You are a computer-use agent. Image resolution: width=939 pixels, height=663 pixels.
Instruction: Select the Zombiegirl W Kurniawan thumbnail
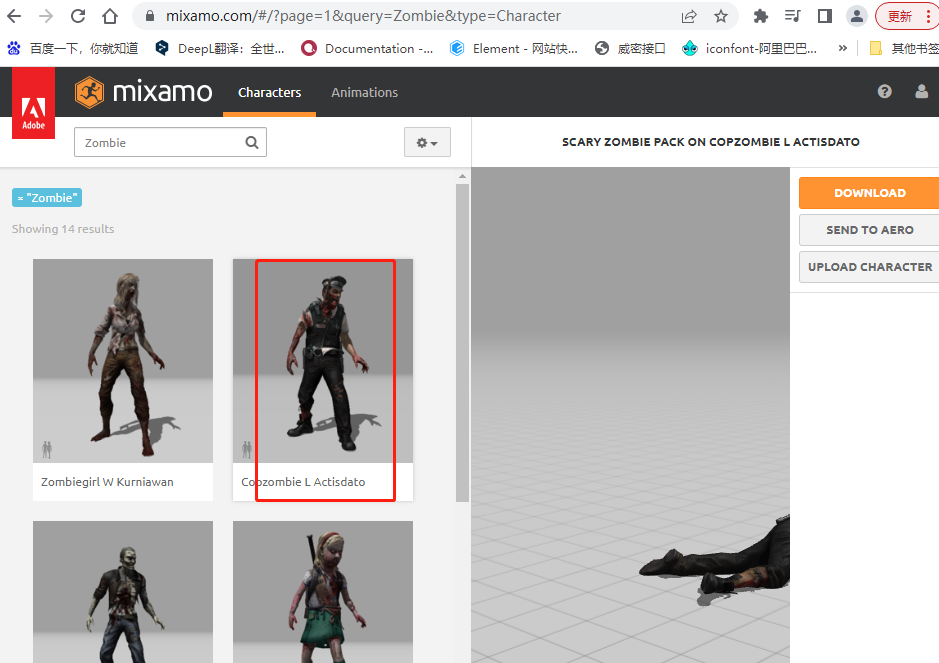pyautogui.click(x=123, y=361)
